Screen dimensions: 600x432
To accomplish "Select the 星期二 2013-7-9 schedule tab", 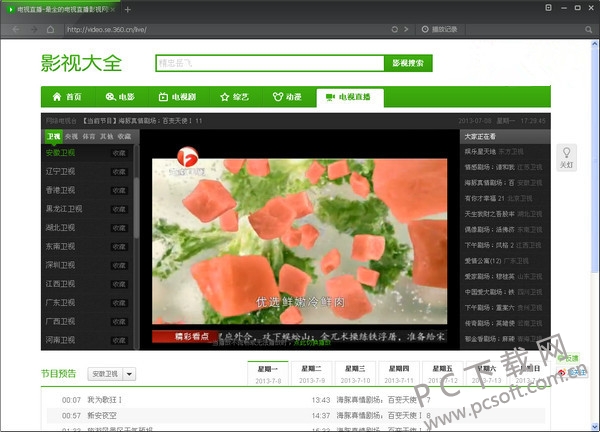I will point(311,374).
